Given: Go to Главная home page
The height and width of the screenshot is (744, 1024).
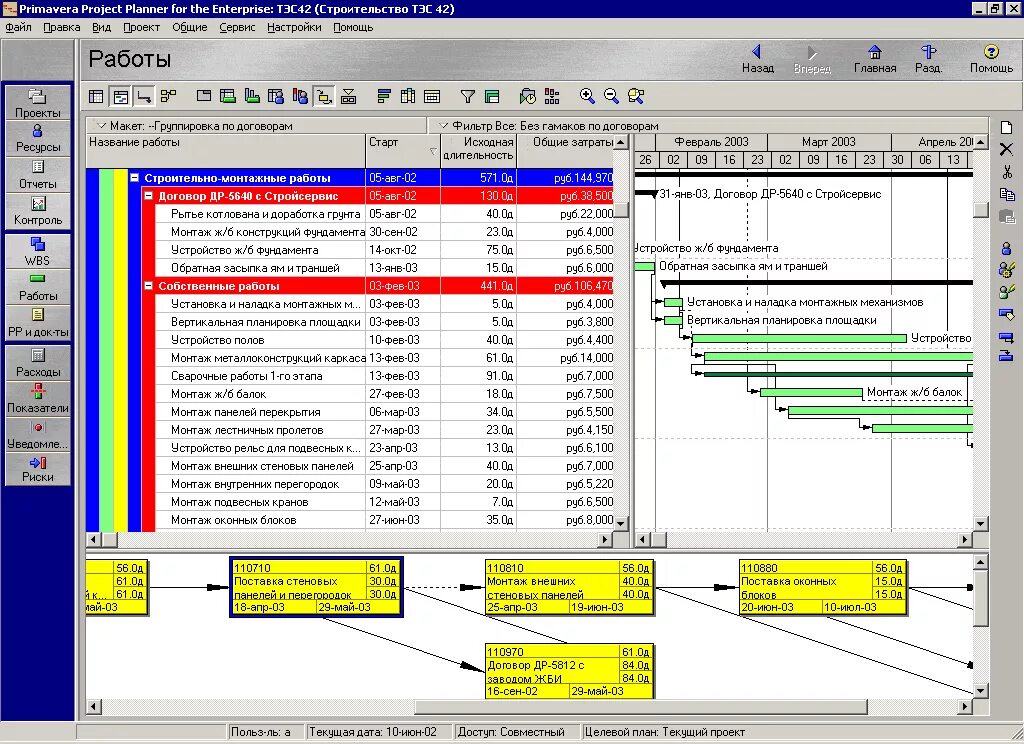Looking at the screenshot, I should tap(874, 59).
